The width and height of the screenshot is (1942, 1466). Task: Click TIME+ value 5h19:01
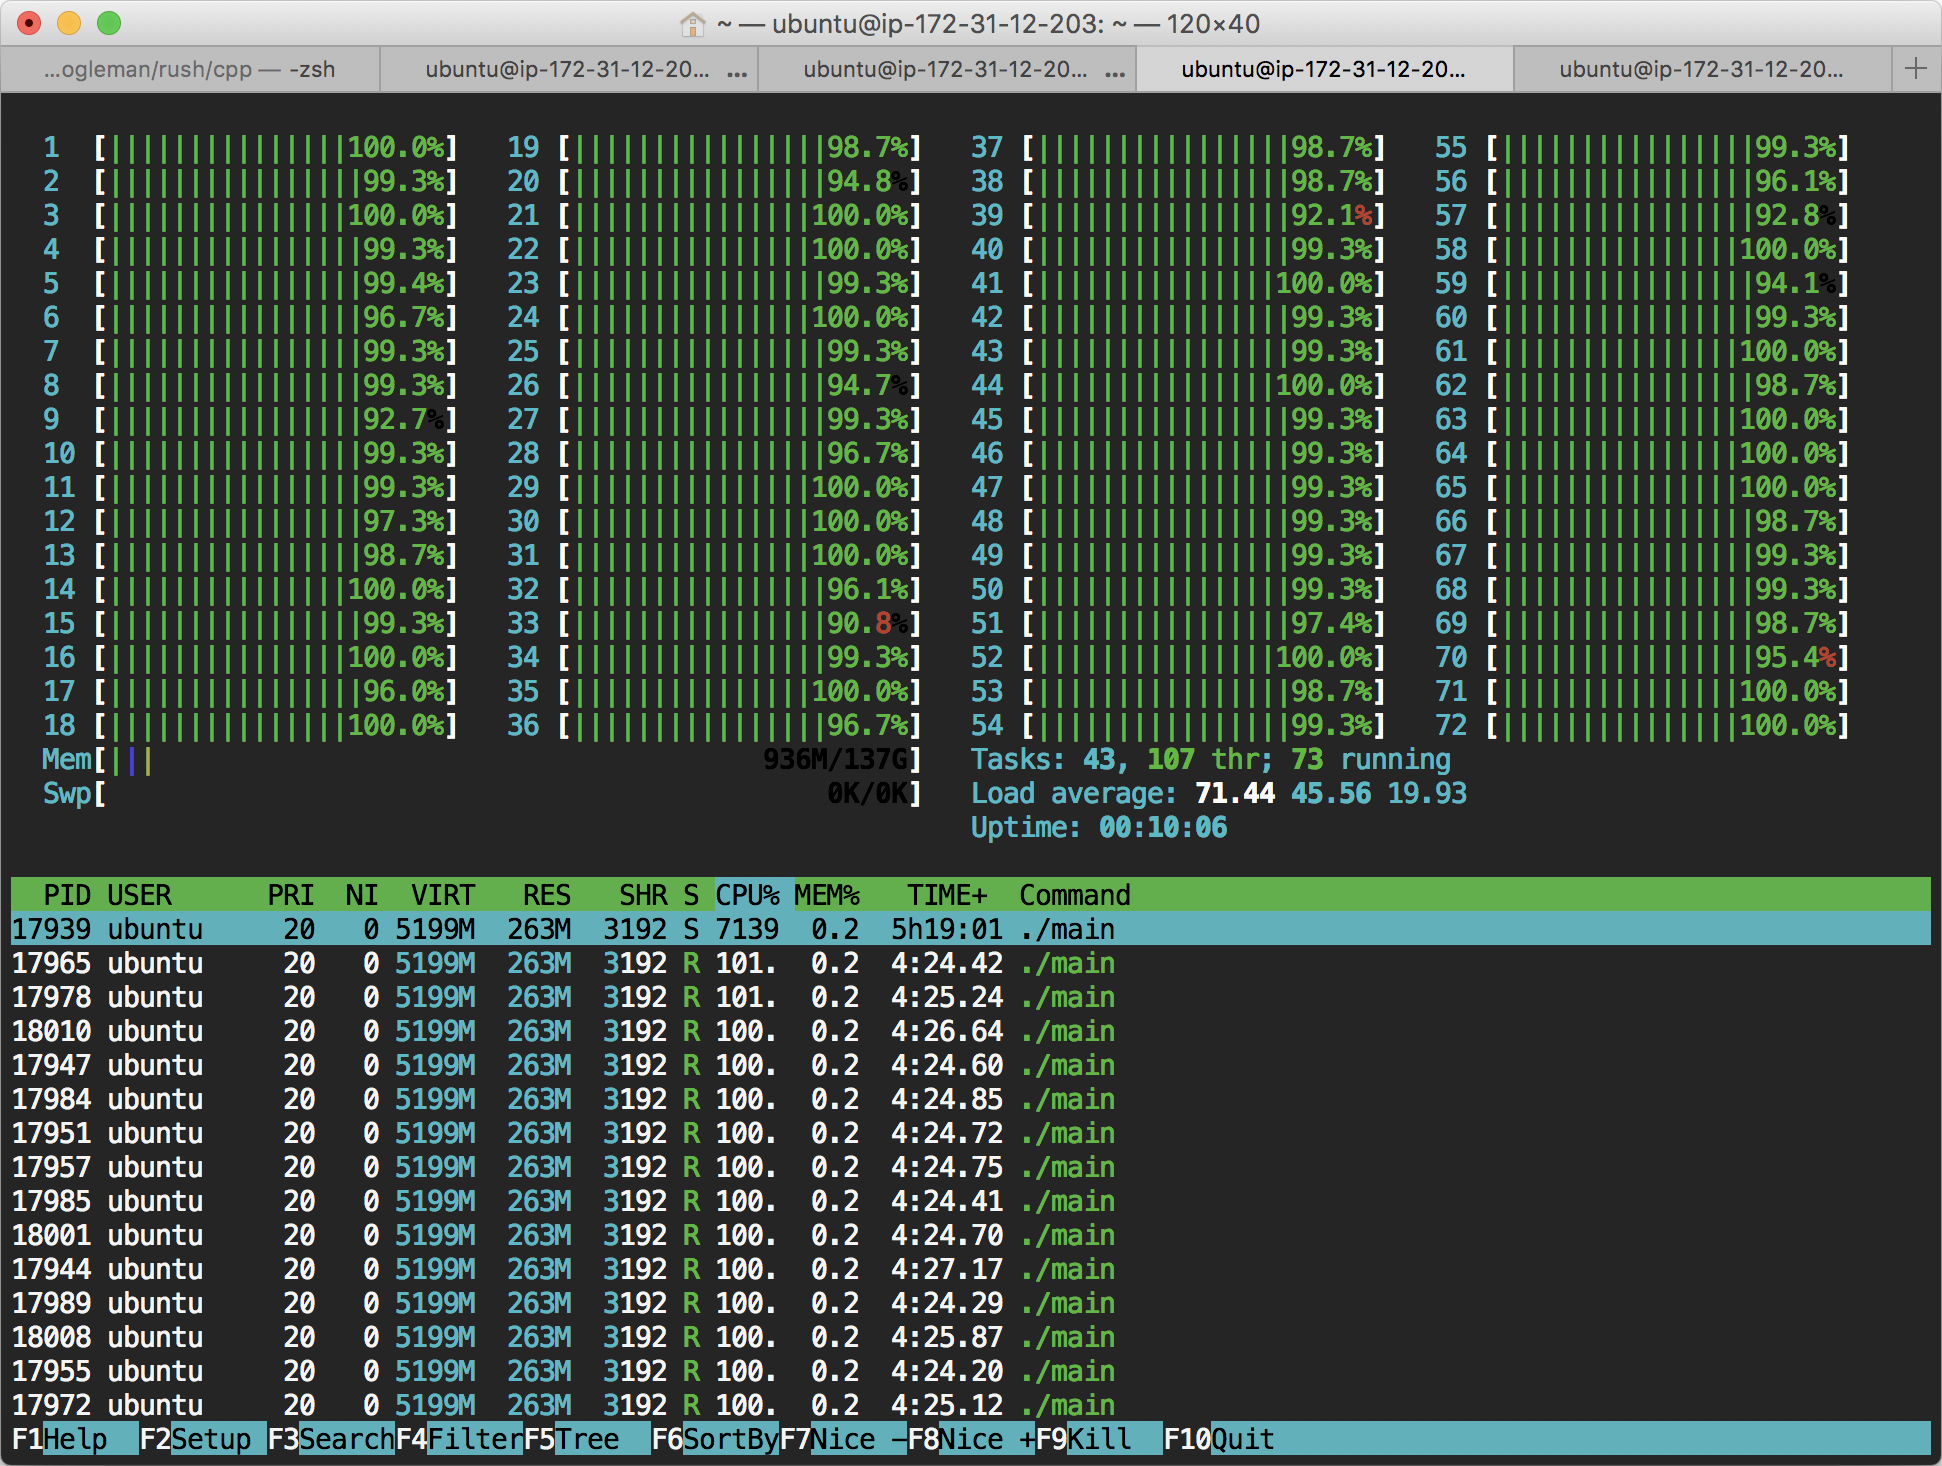pos(947,929)
